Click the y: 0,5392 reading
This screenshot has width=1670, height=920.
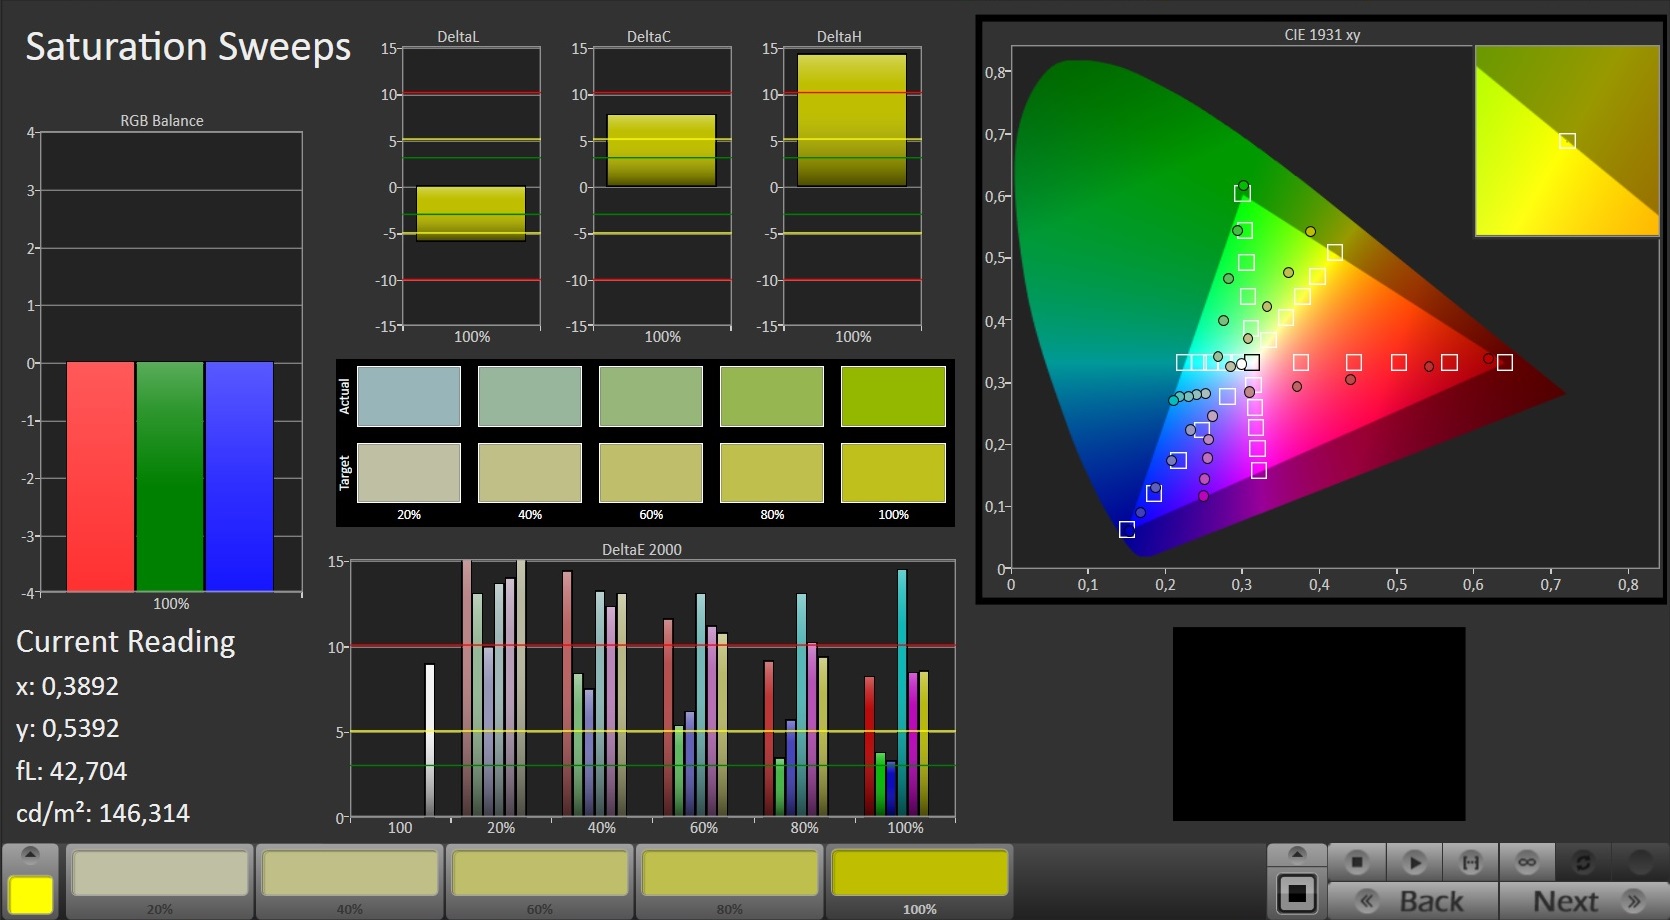[x=67, y=729]
